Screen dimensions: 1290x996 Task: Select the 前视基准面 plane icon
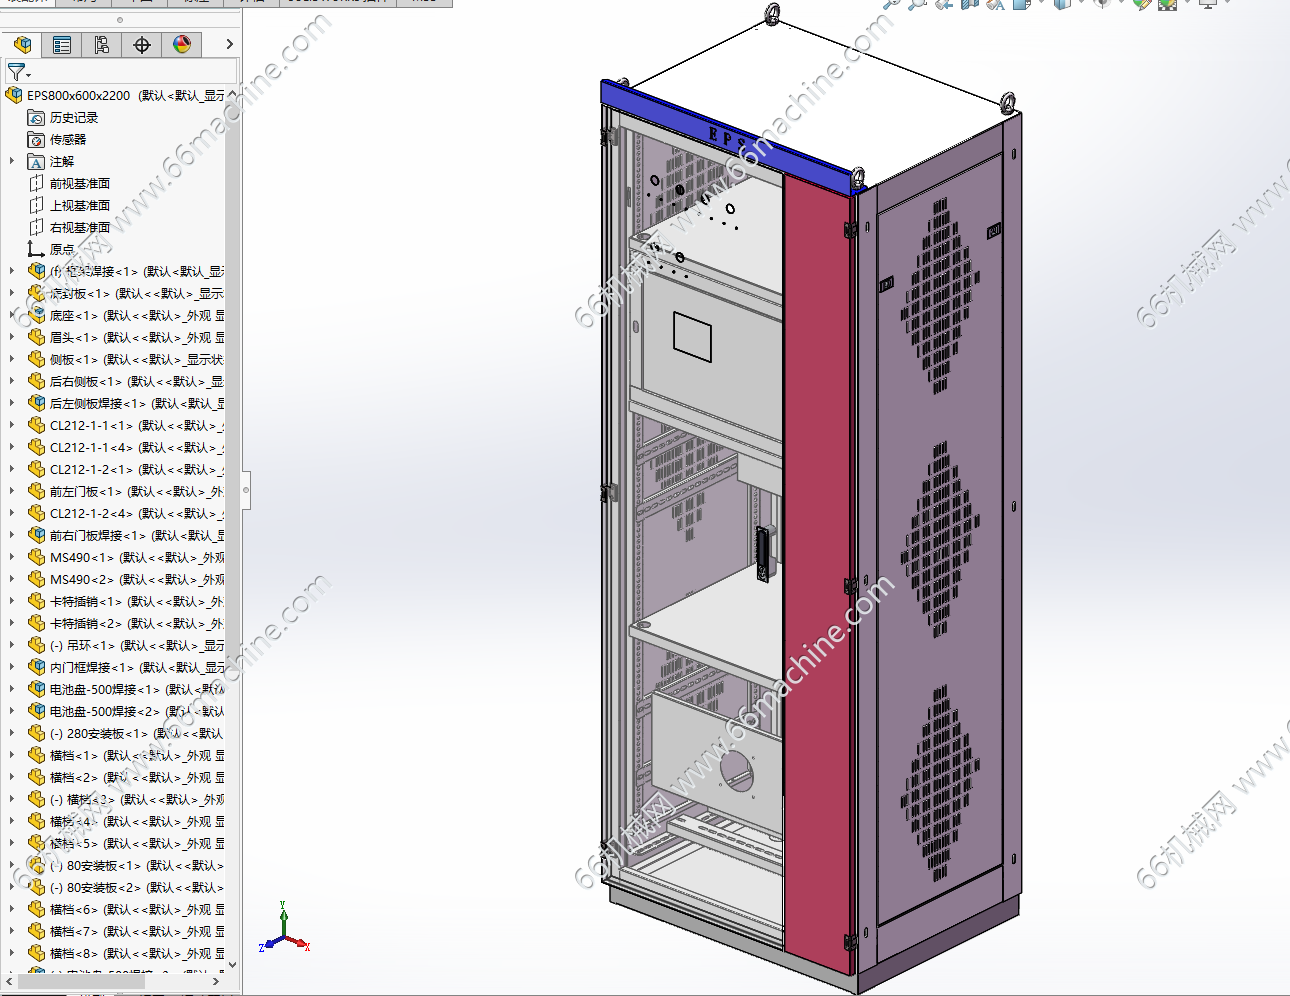[x=36, y=183]
